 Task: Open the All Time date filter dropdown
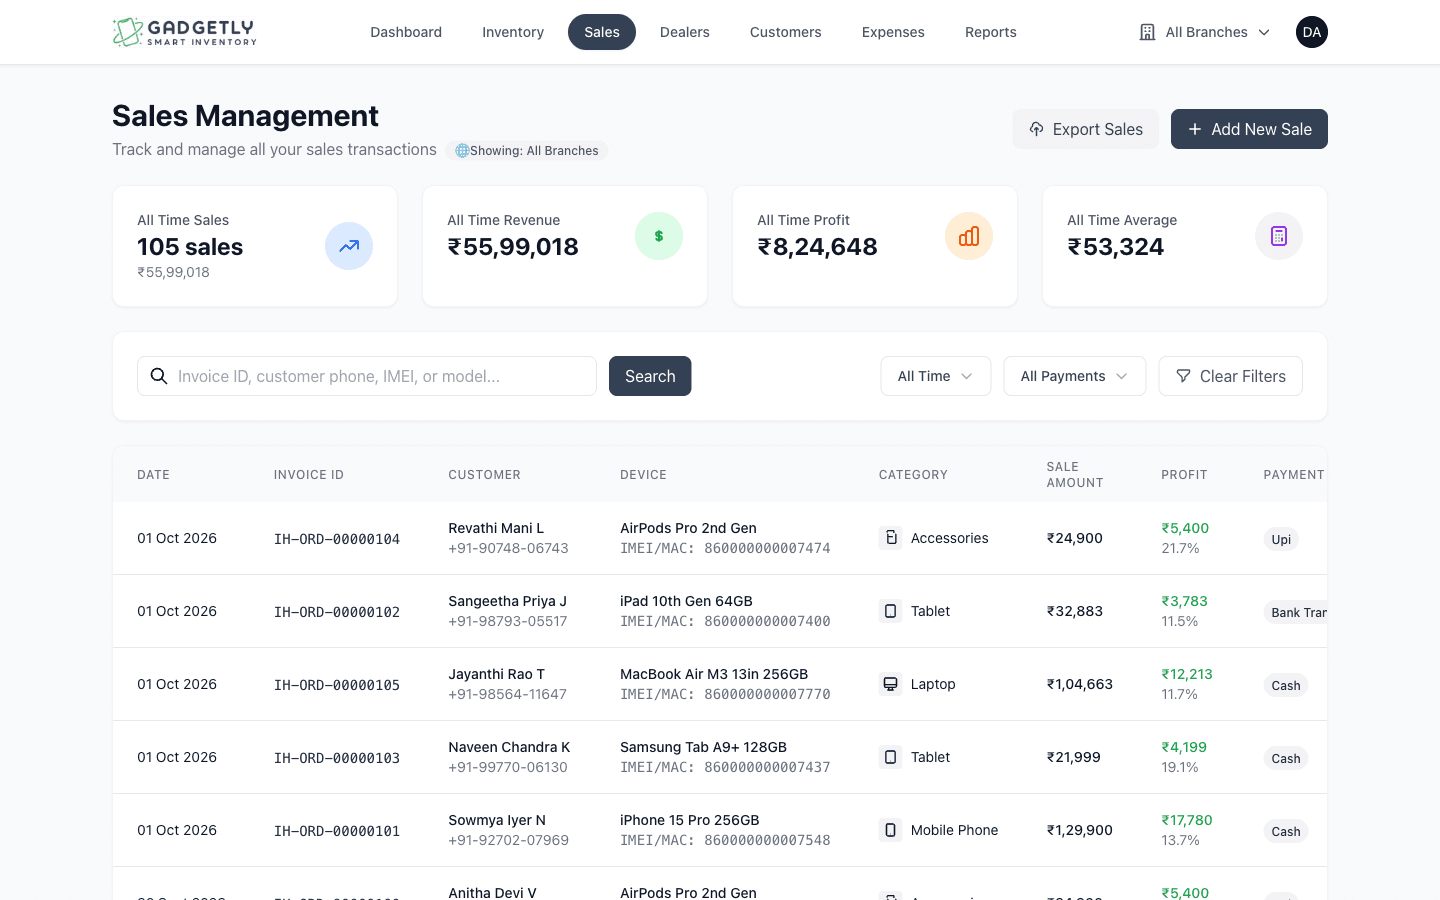[x=936, y=376]
